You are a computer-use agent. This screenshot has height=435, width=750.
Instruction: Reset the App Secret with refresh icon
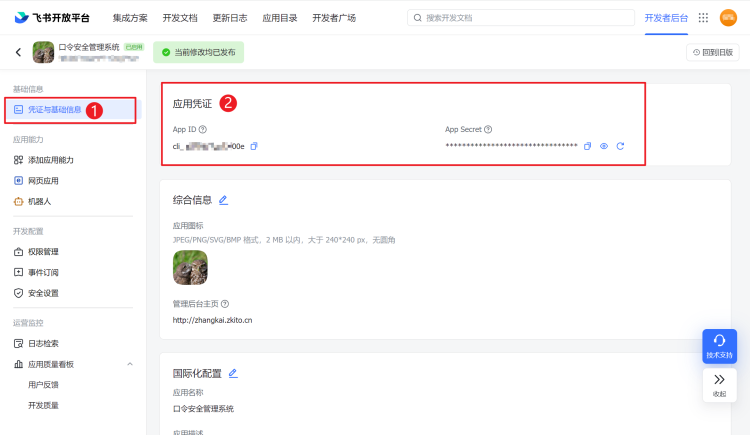coord(620,146)
